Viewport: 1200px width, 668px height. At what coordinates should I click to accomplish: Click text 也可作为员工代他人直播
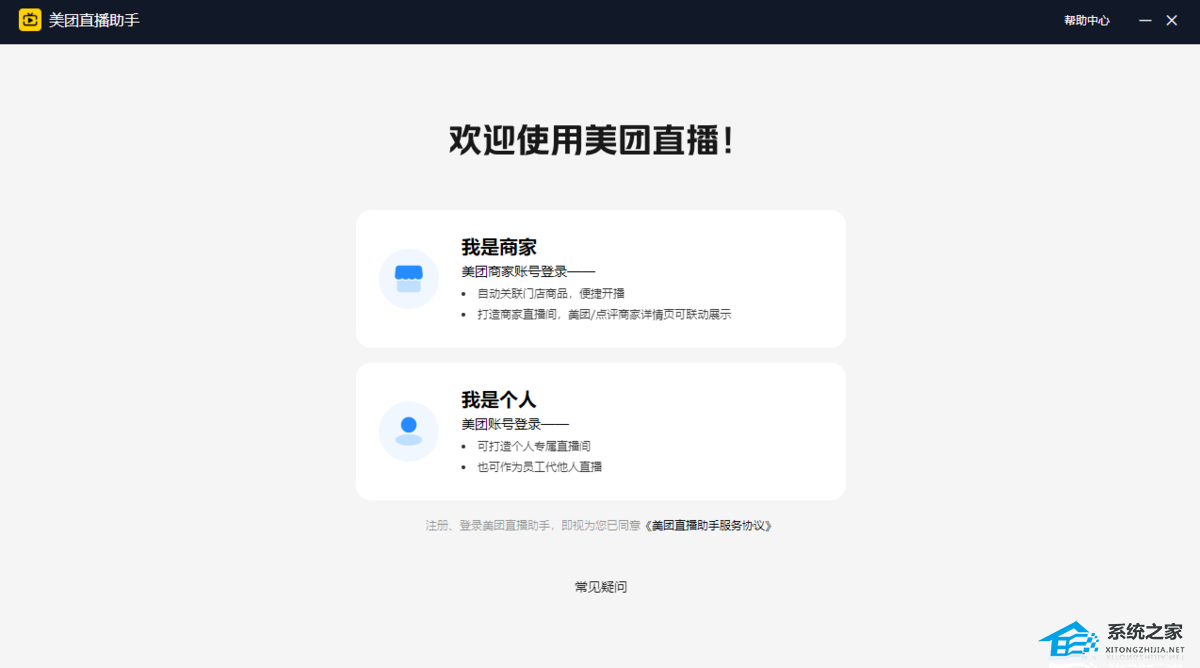tap(539, 467)
